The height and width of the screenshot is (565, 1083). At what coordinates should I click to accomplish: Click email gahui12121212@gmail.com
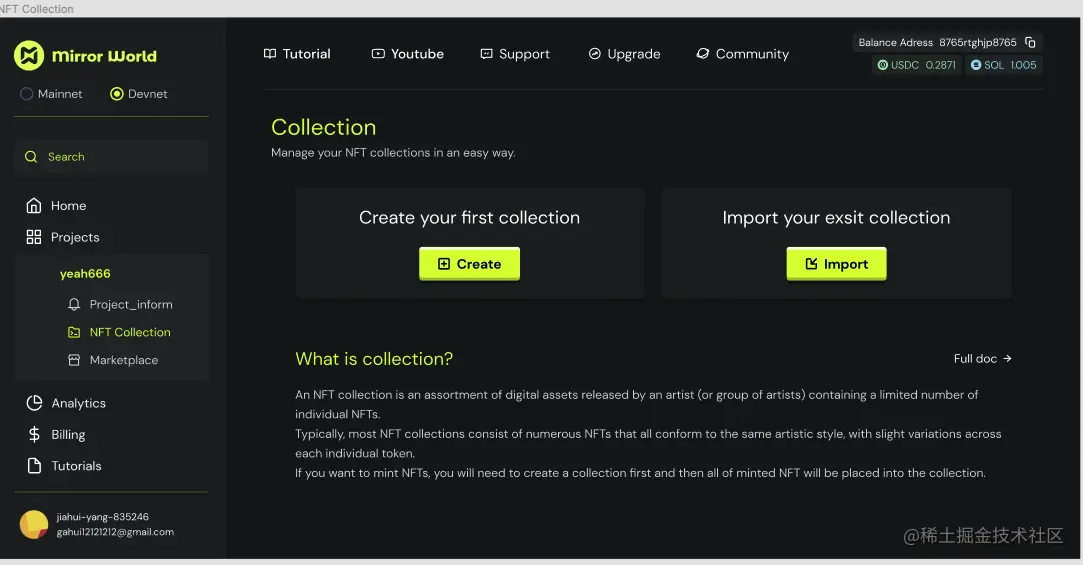tap(115, 532)
